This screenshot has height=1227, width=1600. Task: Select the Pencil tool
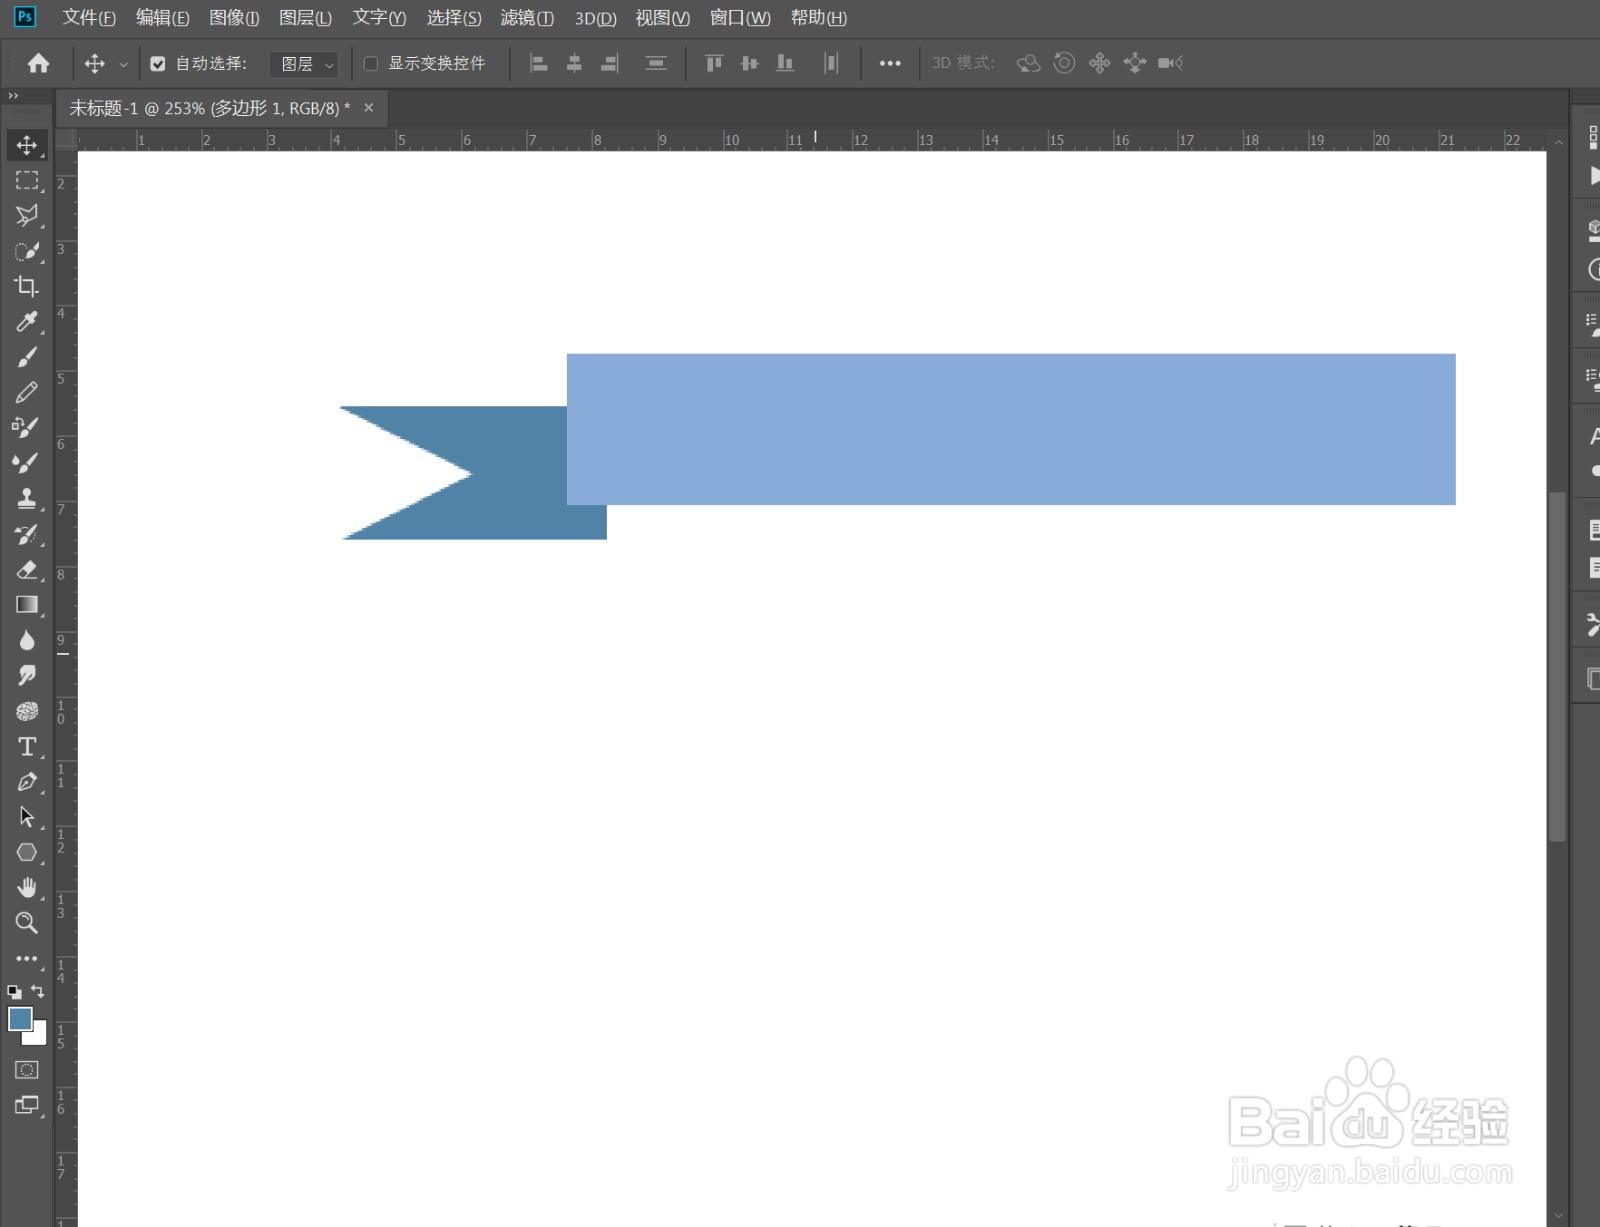coord(27,392)
